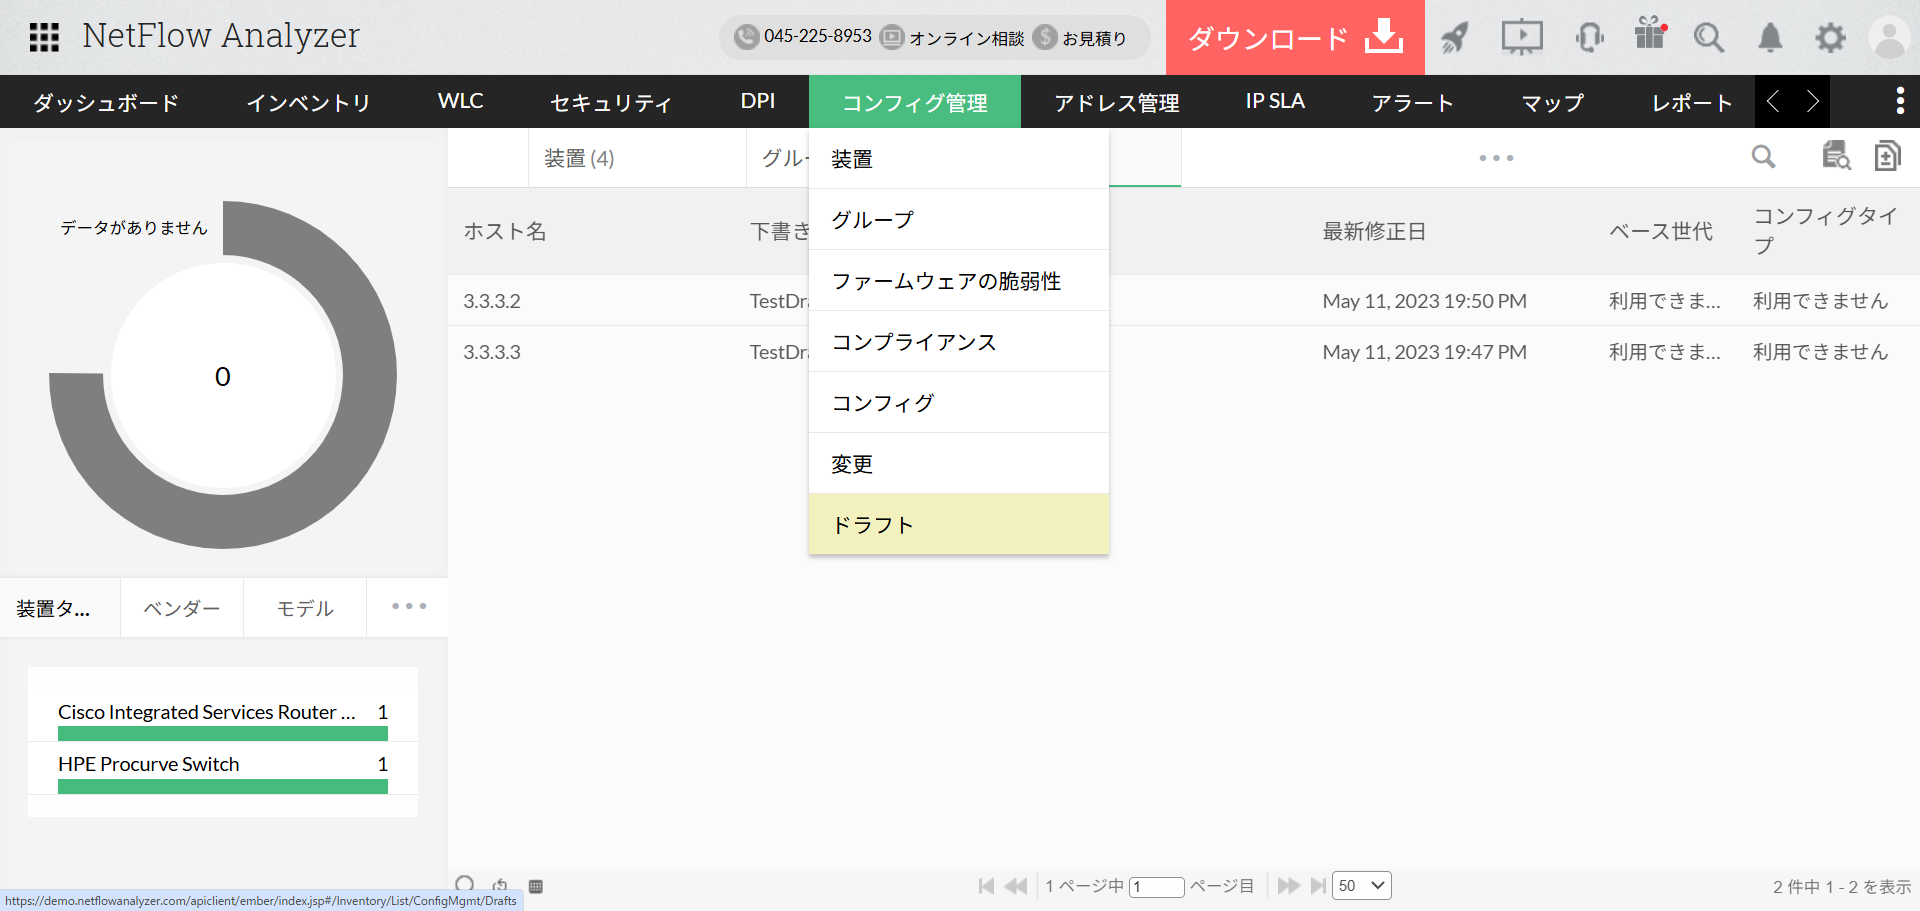The image size is (1920, 911).
Task: Click the headset support icon
Action: pos(1589,38)
